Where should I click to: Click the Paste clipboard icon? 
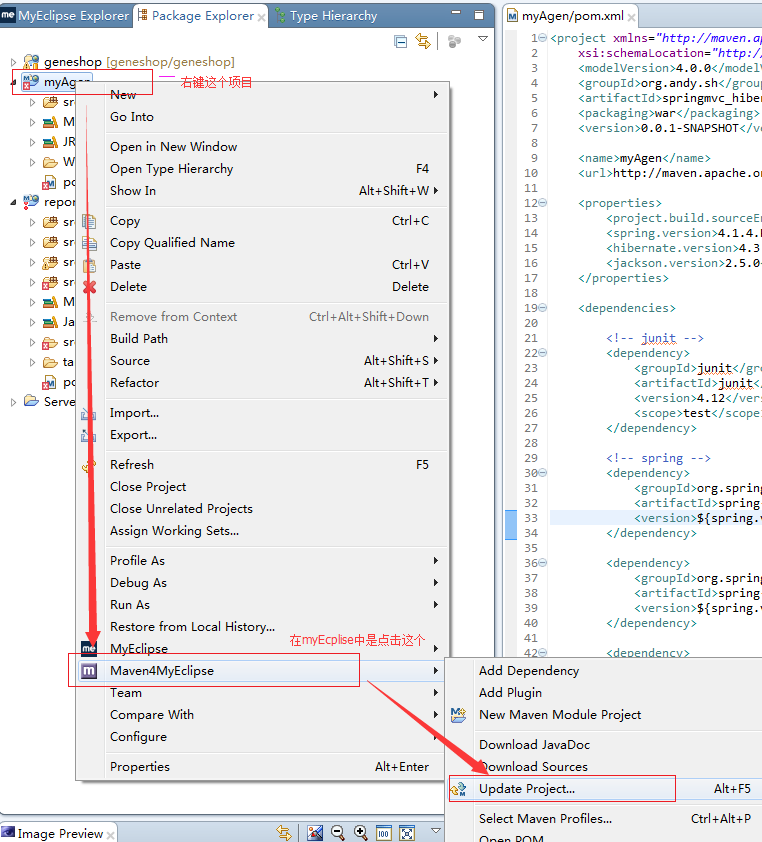(89, 265)
